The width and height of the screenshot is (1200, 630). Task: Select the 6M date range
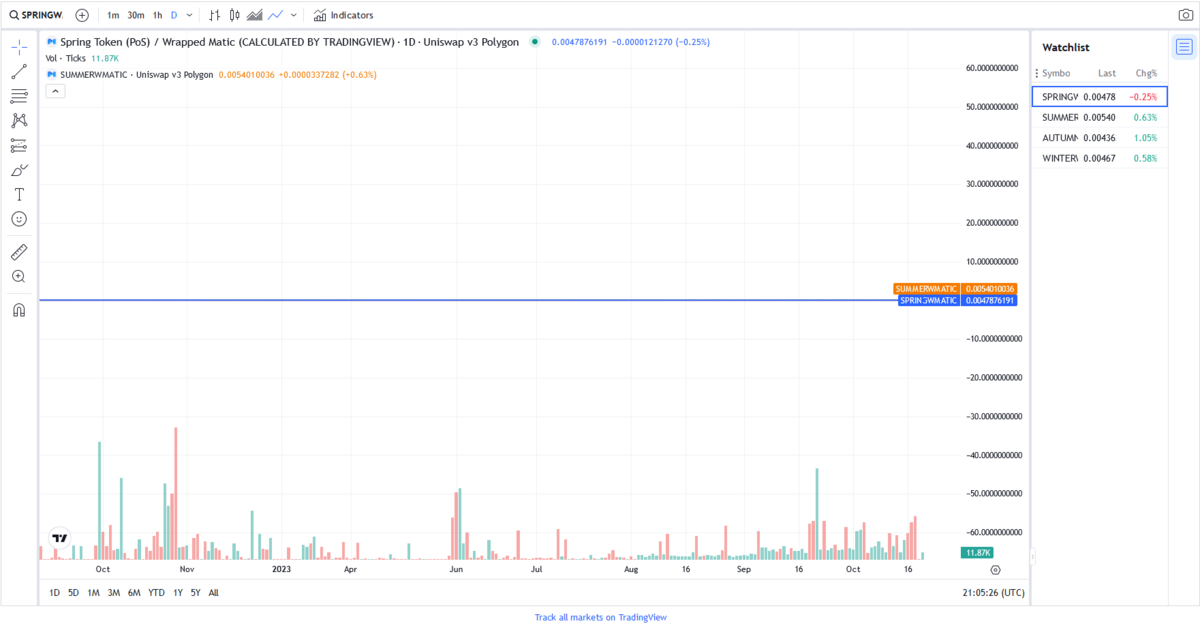coord(134,593)
